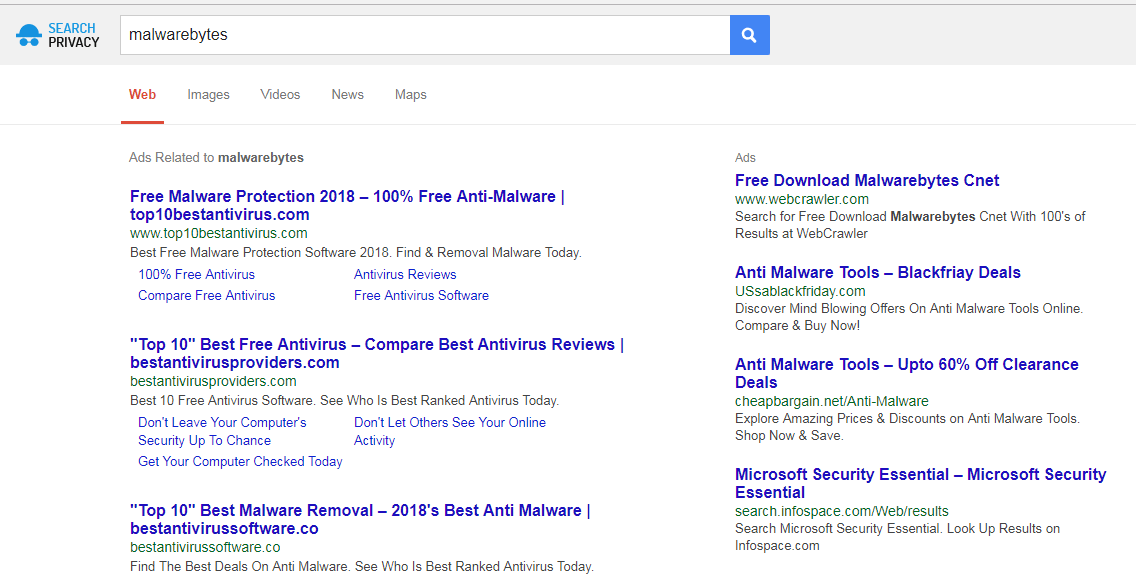Open the Anti Malware Tools Blackfriay Deals ad
1136x584 pixels.
[x=877, y=272]
